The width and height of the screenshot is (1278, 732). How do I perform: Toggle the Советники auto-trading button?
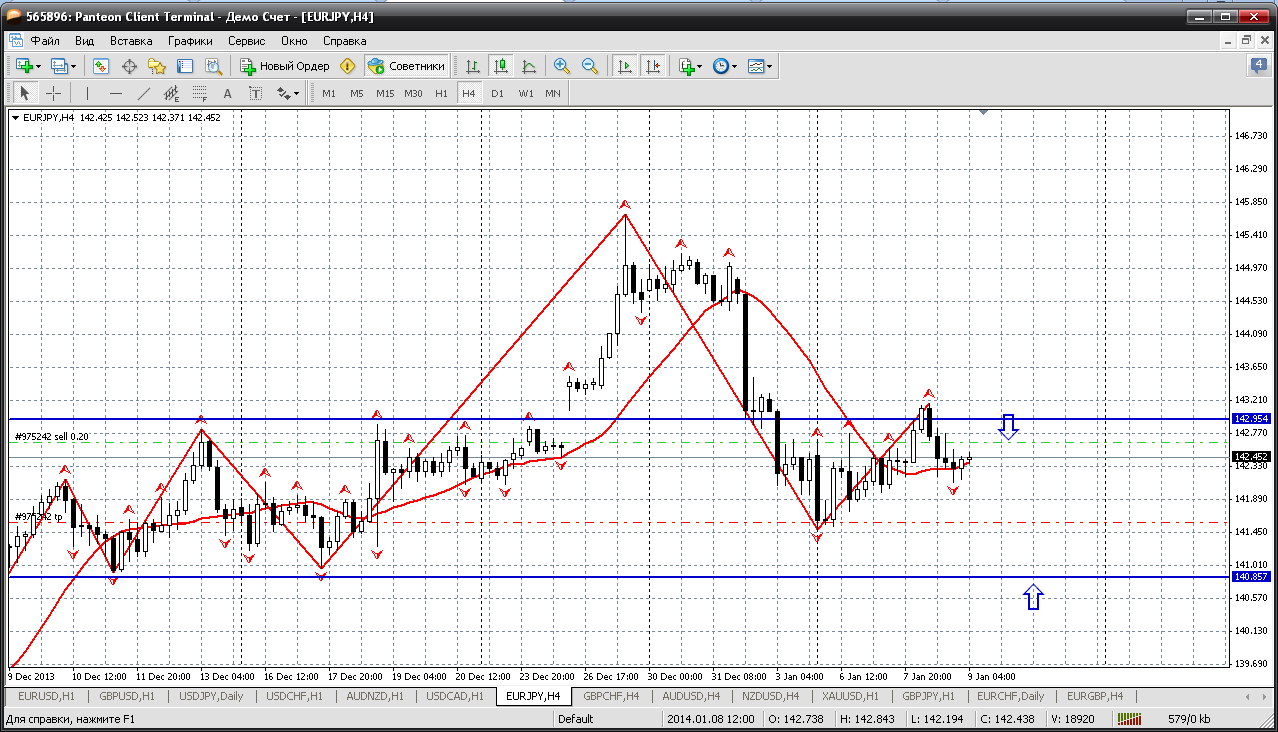tap(406, 66)
